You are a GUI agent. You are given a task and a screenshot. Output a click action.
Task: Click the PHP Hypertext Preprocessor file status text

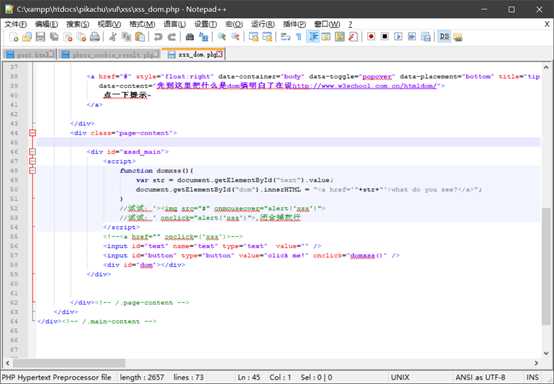click(x=57, y=377)
